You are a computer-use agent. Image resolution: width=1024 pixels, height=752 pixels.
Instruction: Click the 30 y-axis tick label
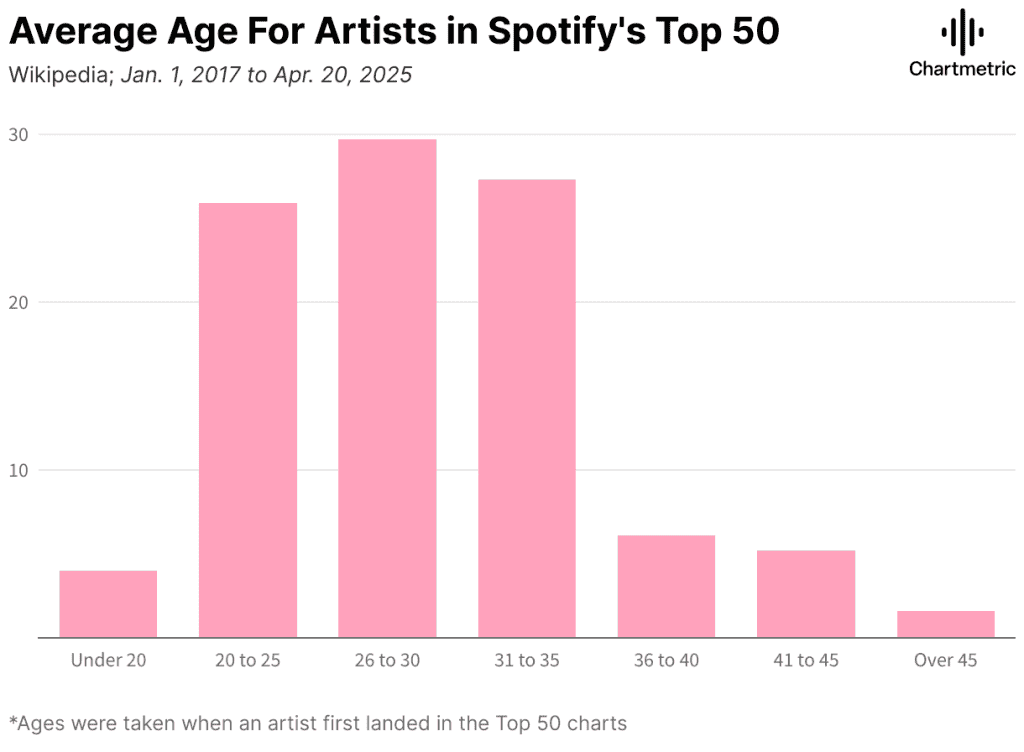(18, 135)
